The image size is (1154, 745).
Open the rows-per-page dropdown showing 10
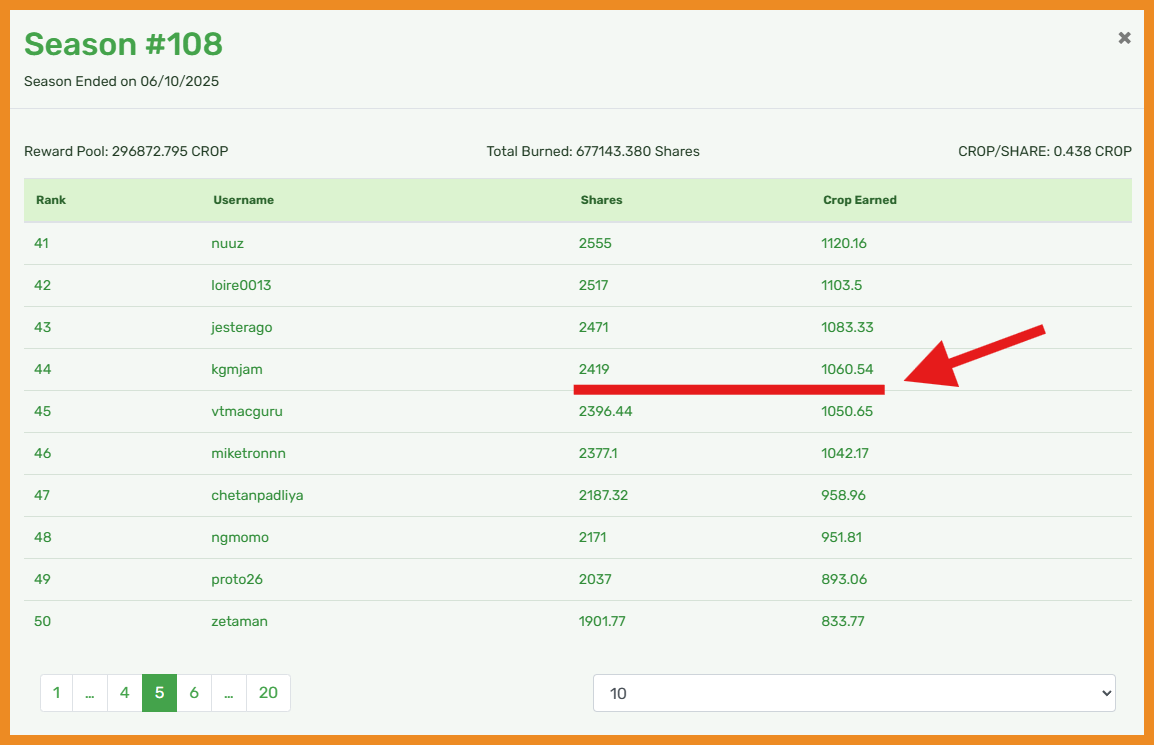coord(853,693)
